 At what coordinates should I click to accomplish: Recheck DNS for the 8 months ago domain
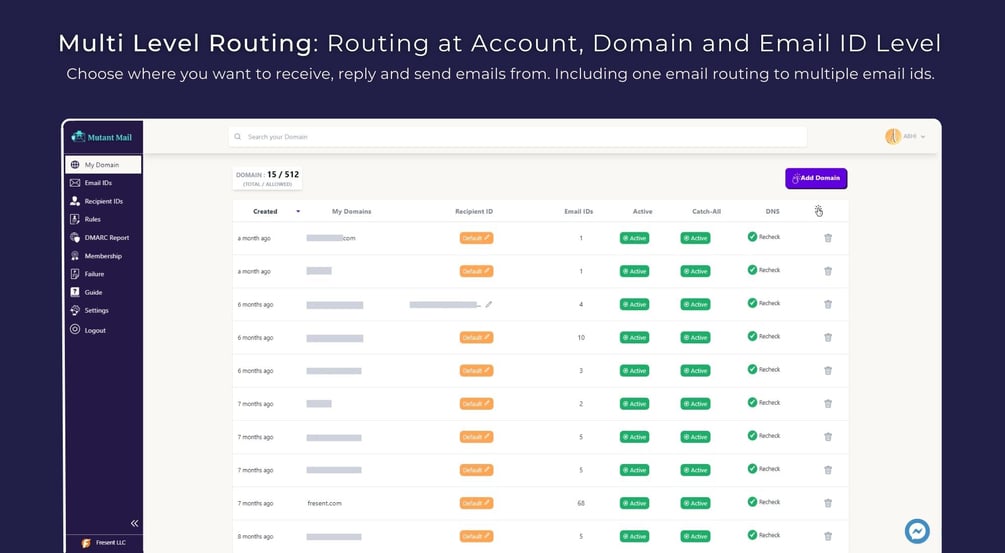click(763, 535)
